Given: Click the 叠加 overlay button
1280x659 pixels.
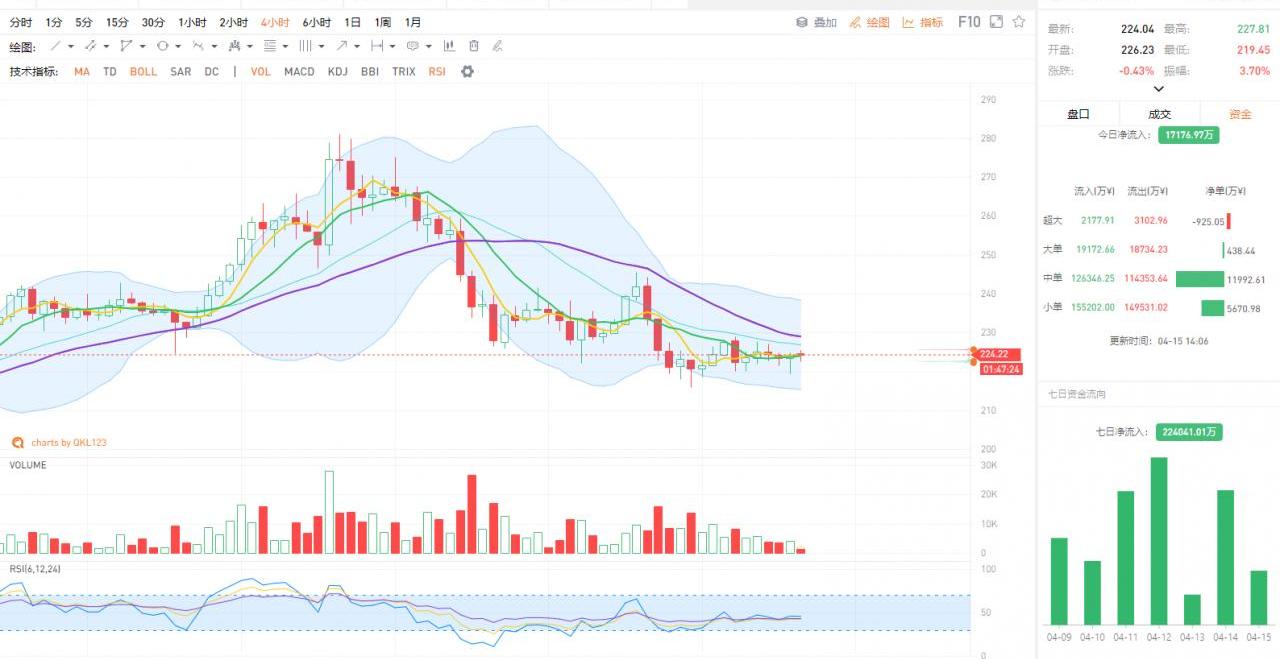Looking at the screenshot, I should 817,22.
